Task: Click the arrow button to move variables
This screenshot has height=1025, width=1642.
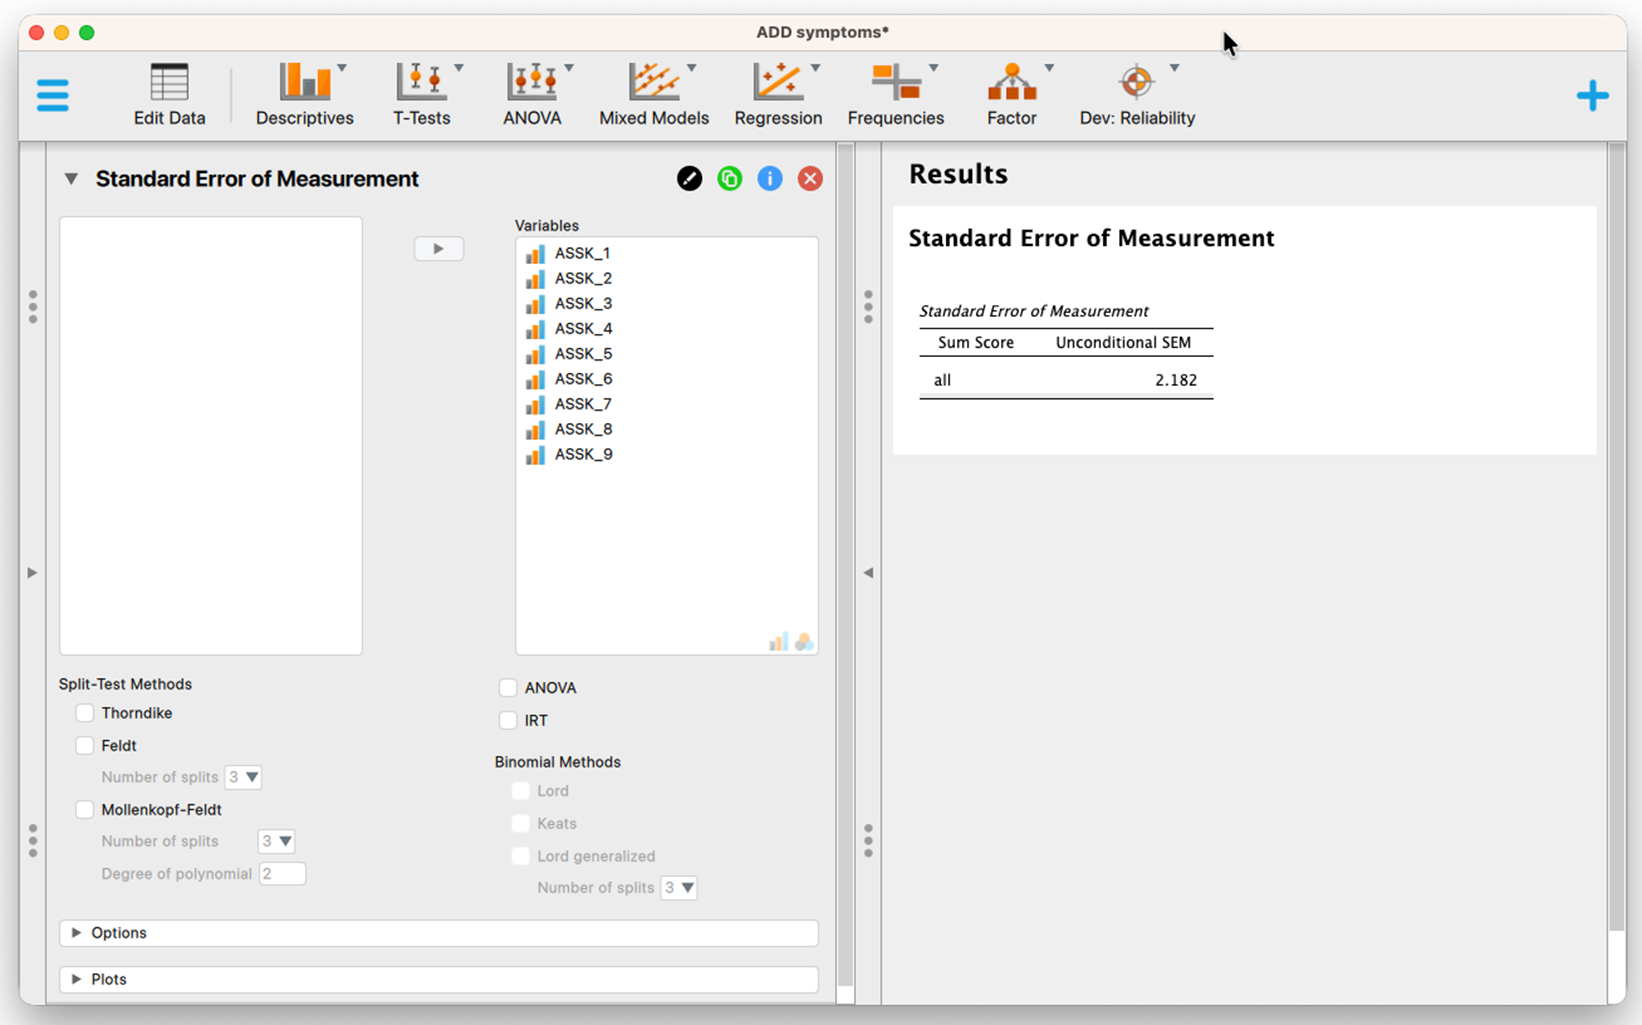Action: coord(439,249)
